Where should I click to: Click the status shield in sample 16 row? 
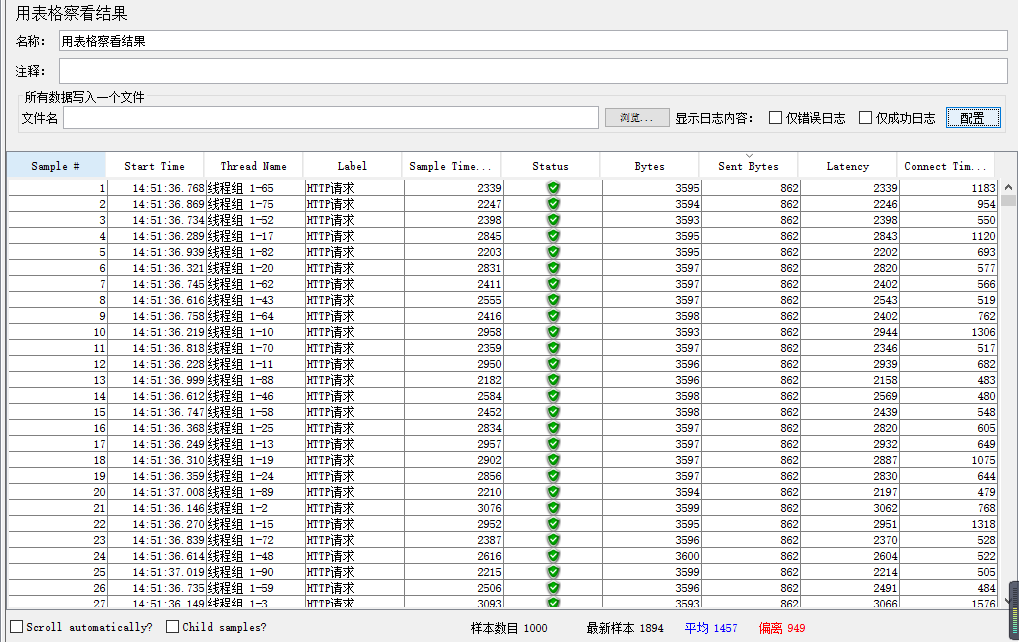(x=553, y=428)
